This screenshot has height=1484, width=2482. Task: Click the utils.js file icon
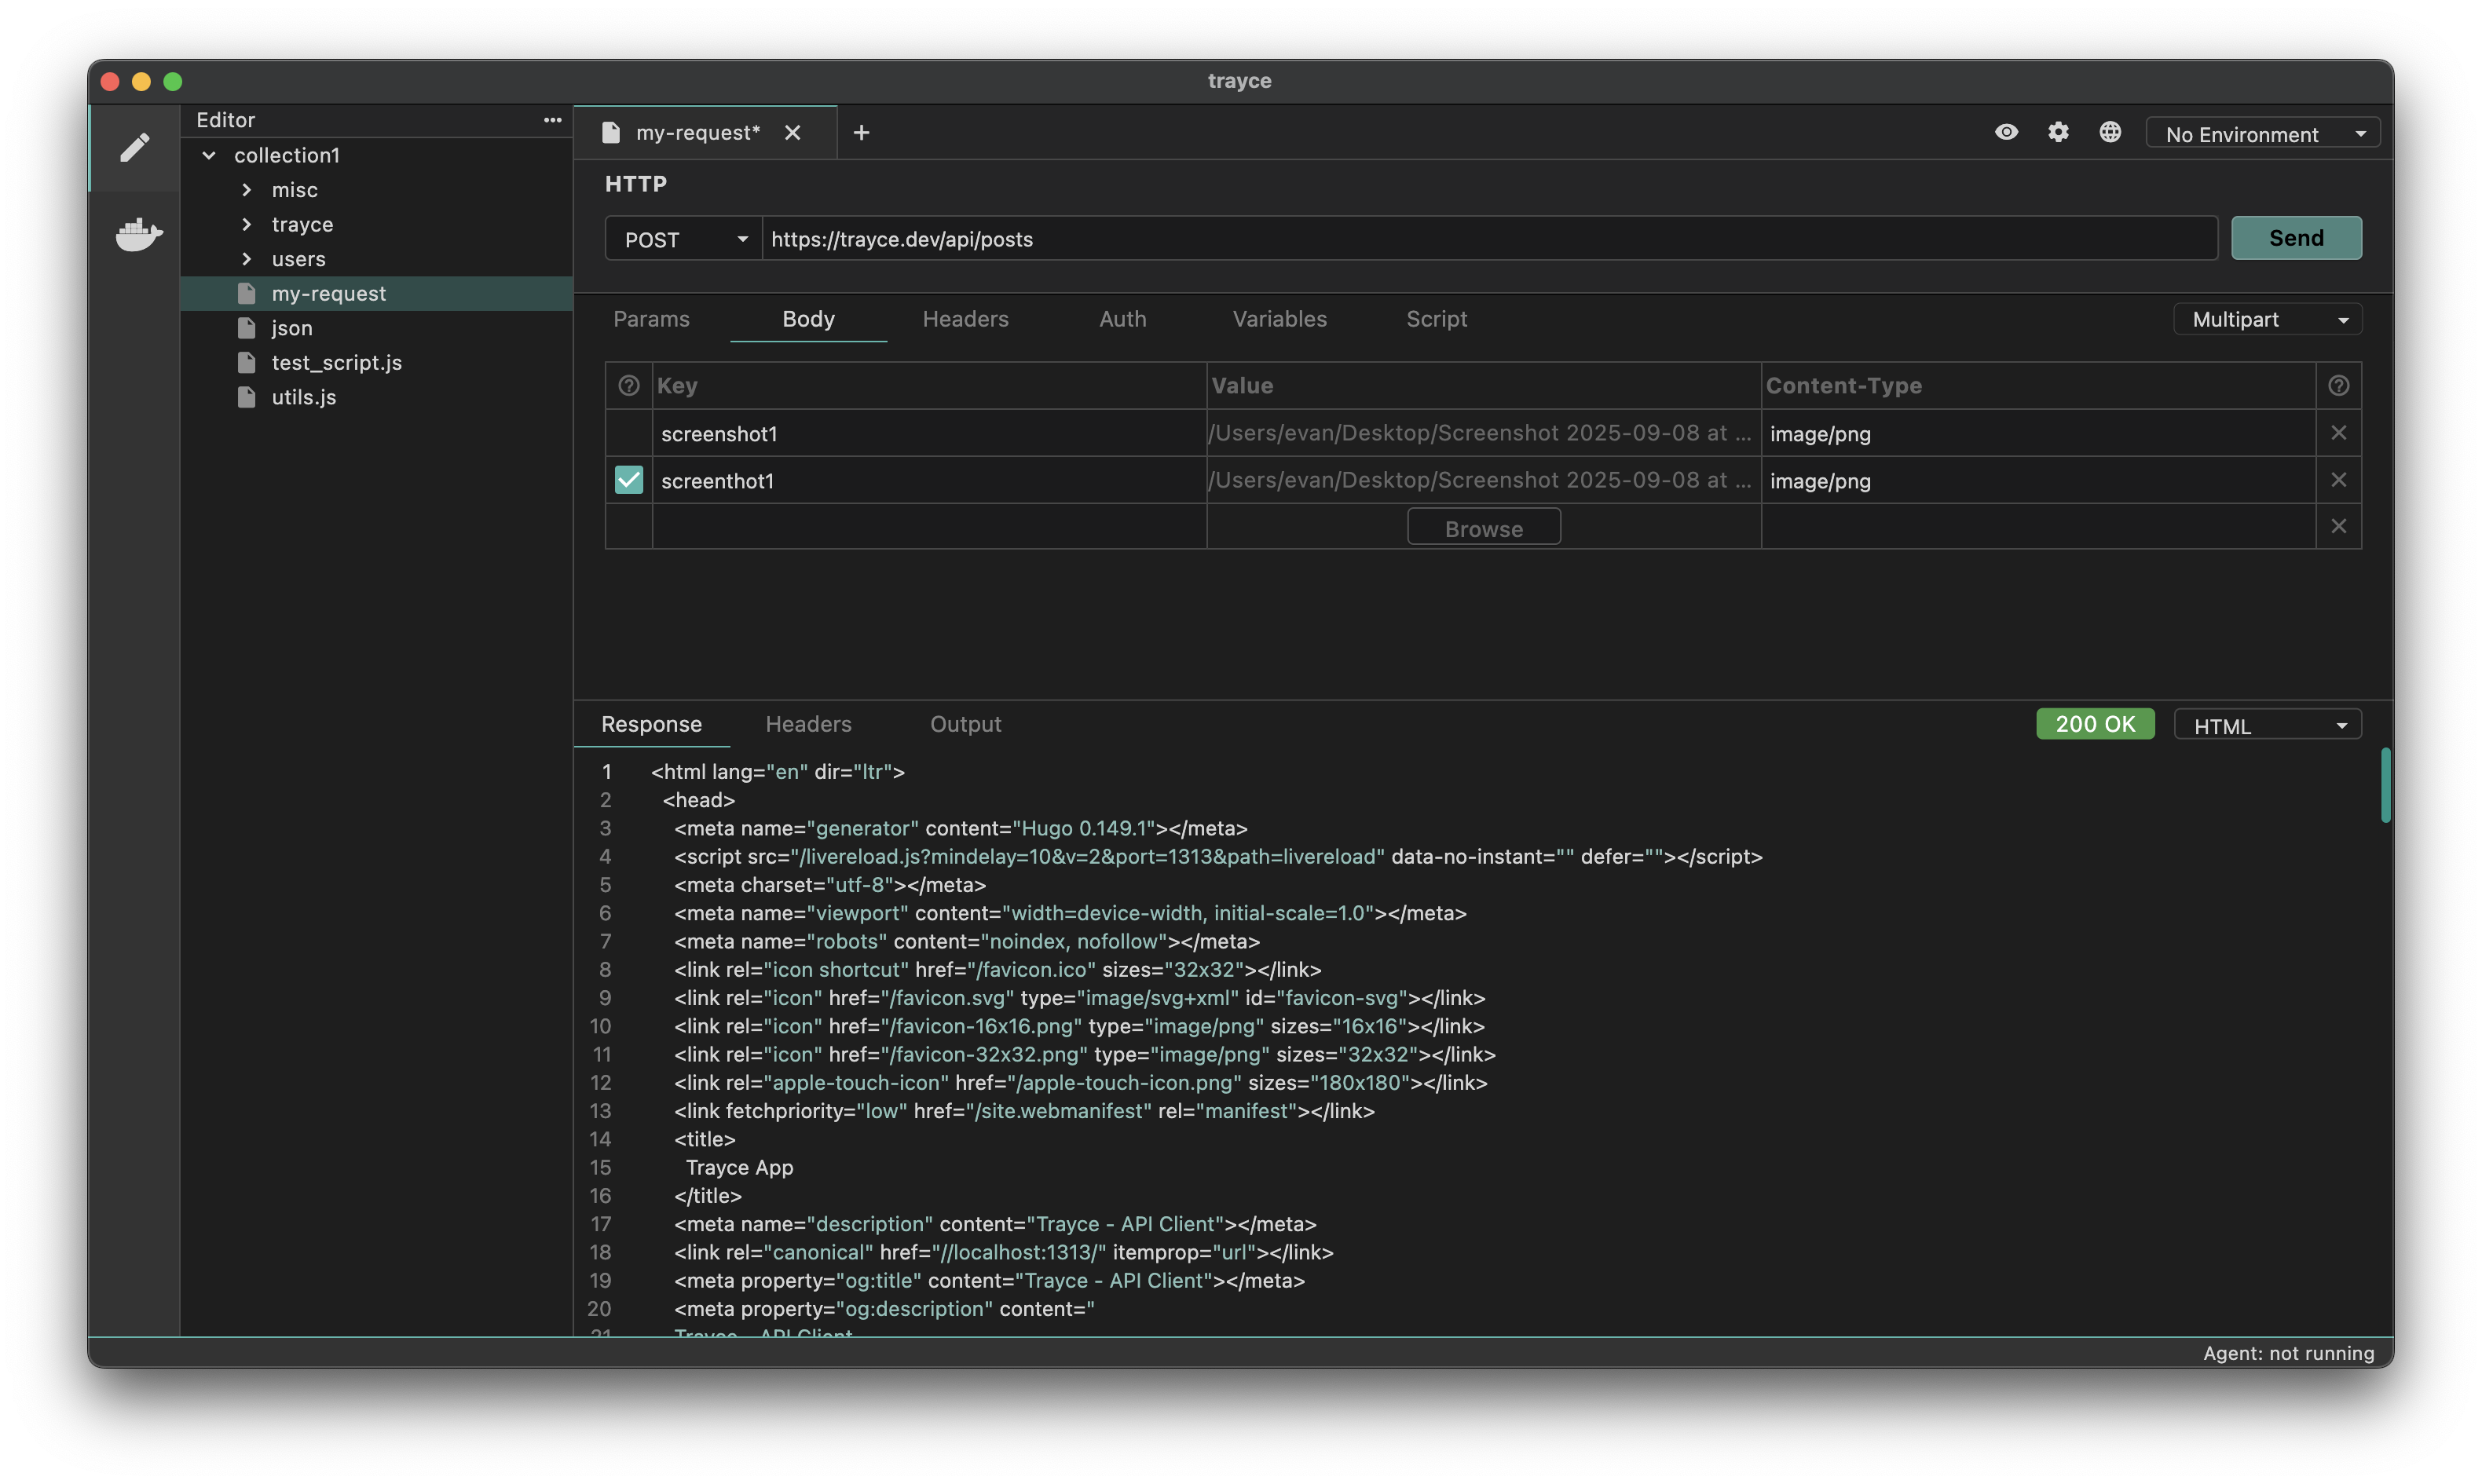(247, 397)
